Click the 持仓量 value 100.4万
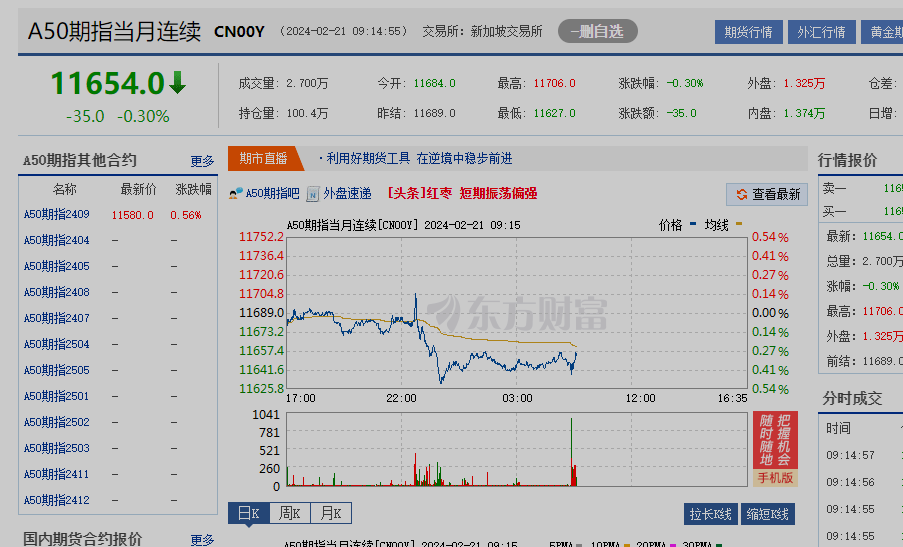Screen dimensions: 903x547 coord(307,113)
